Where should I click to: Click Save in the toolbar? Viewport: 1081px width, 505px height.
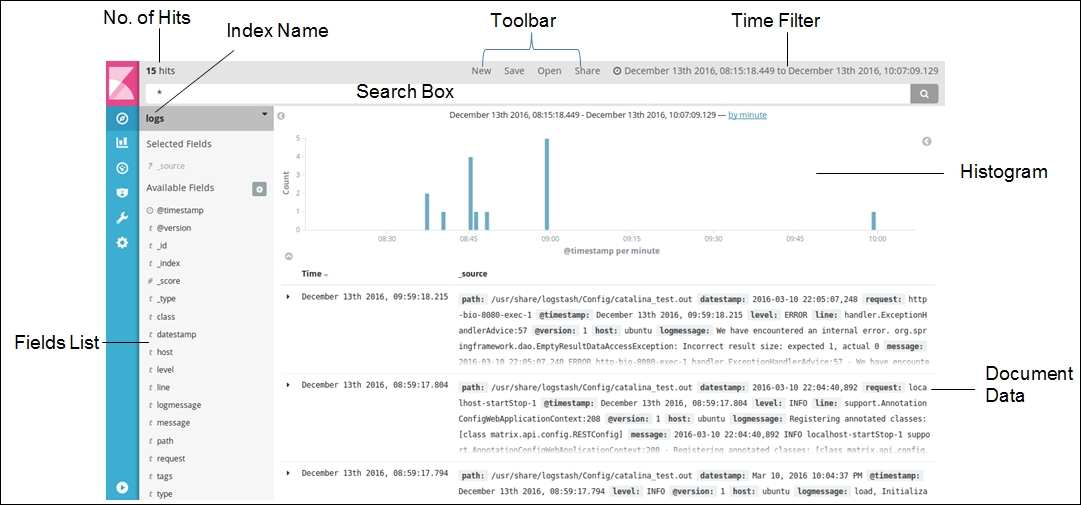(x=513, y=71)
